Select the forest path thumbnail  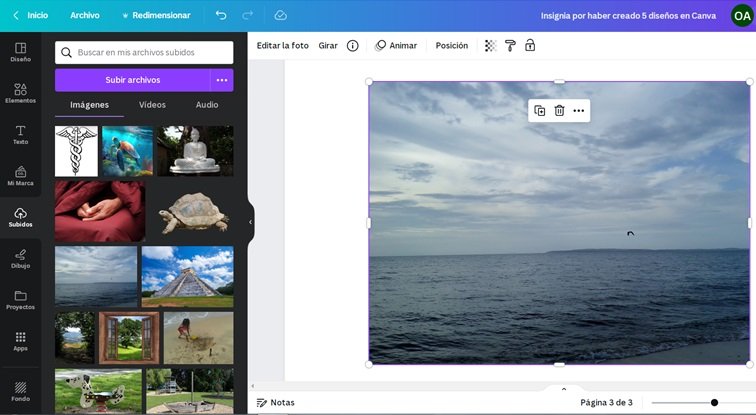click(x=75, y=338)
